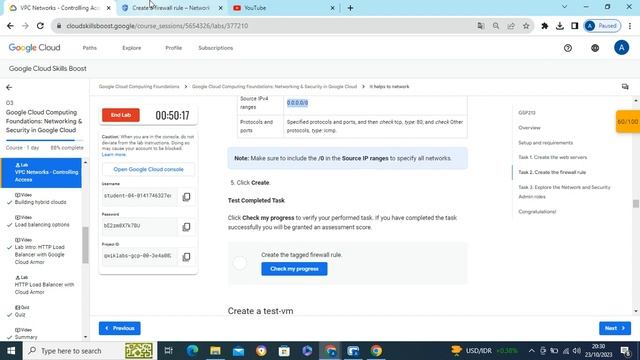Click the Windows taskbar search box
The width and height of the screenshot is (640, 360).
(x=90, y=351)
